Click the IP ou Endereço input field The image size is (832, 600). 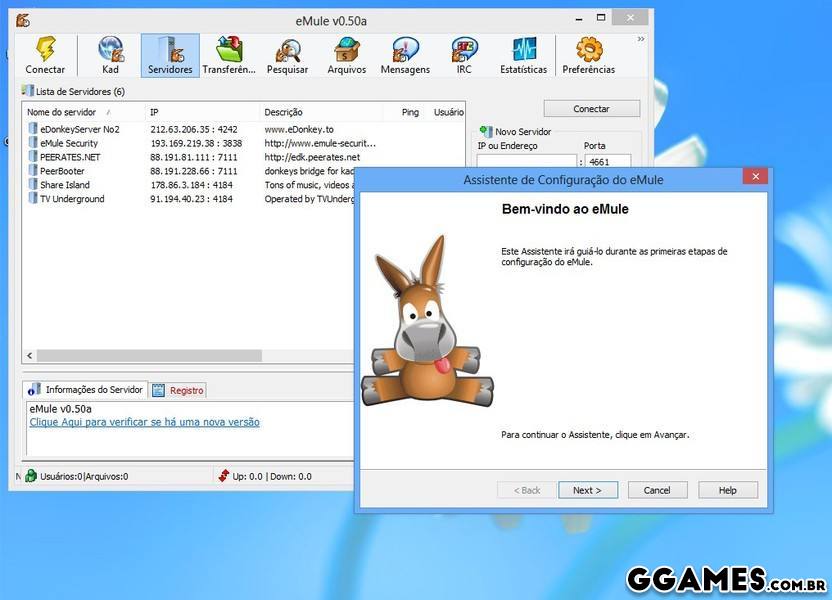527,162
